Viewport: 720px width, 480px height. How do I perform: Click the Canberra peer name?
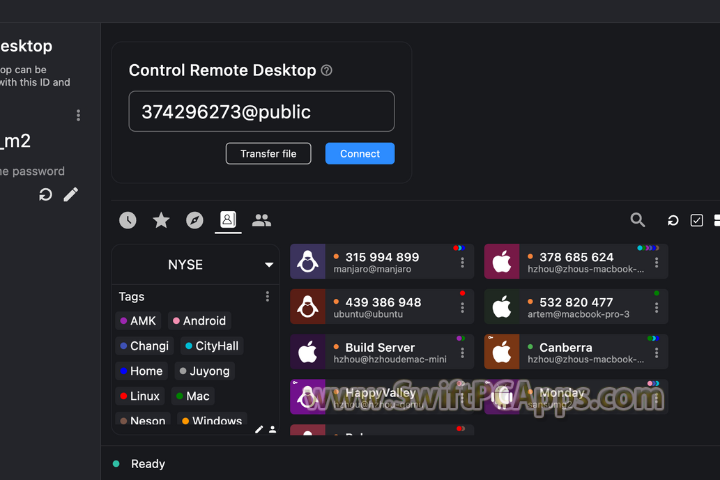pyautogui.click(x=566, y=348)
